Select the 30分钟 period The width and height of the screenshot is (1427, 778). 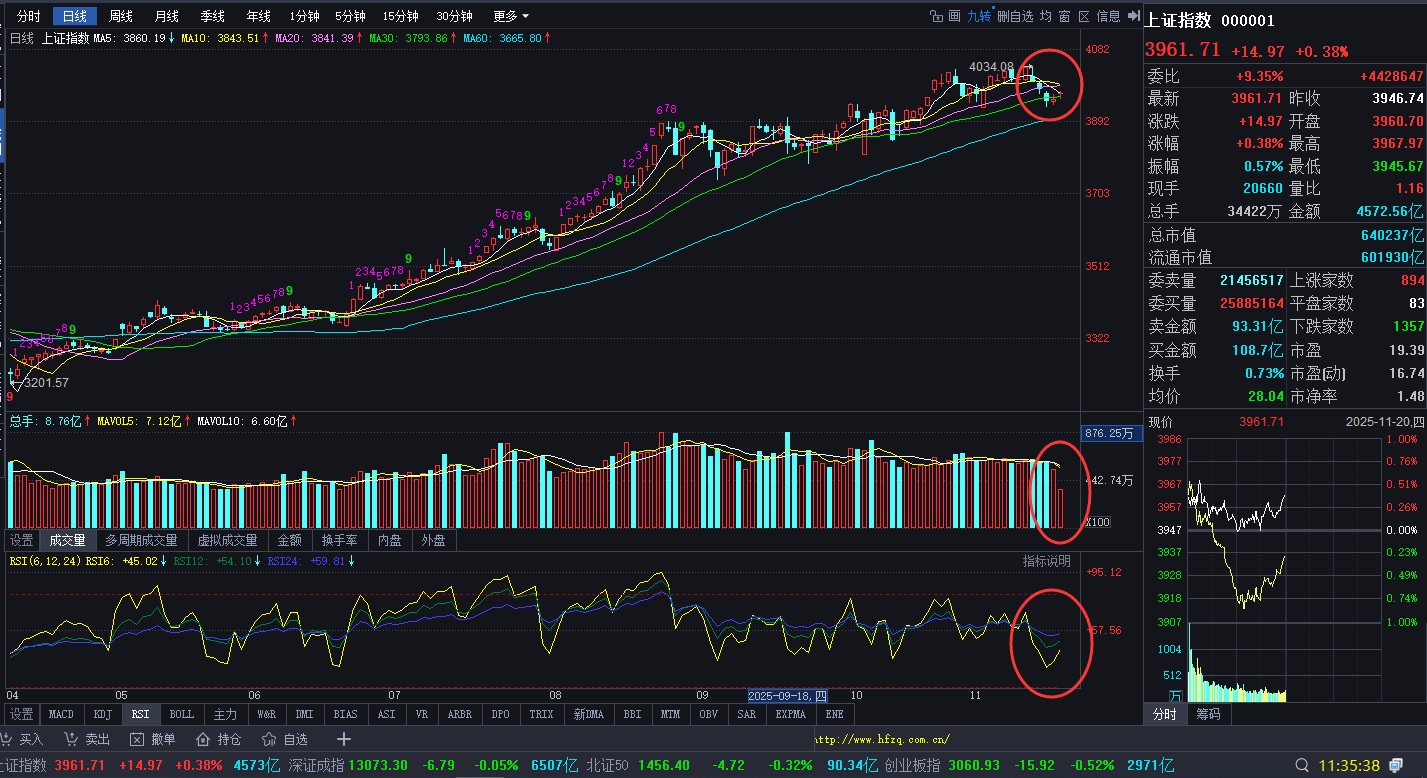click(x=454, y=16)
